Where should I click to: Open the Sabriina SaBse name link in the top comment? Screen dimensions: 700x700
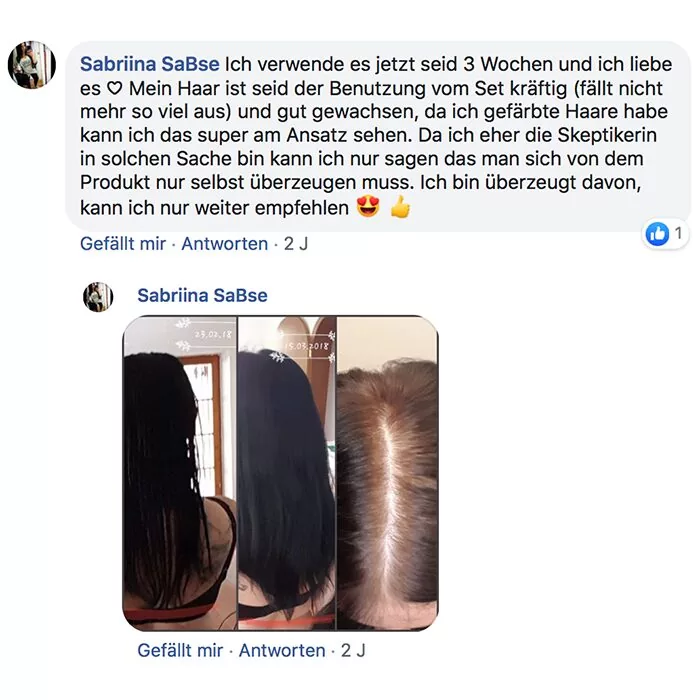coord(150,64)
